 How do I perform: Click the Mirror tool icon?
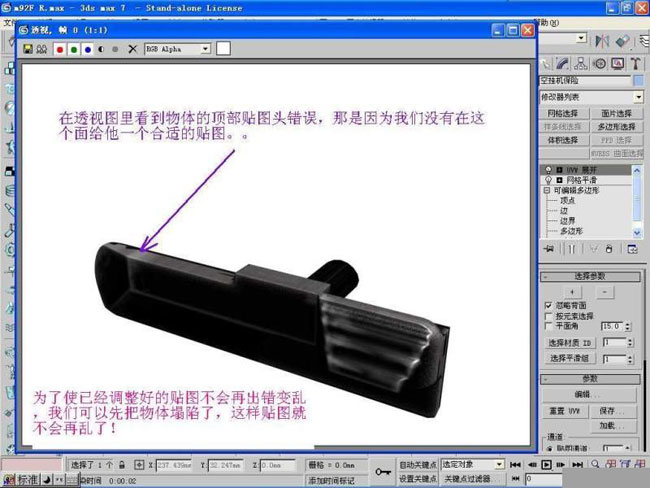coord(602,41)
